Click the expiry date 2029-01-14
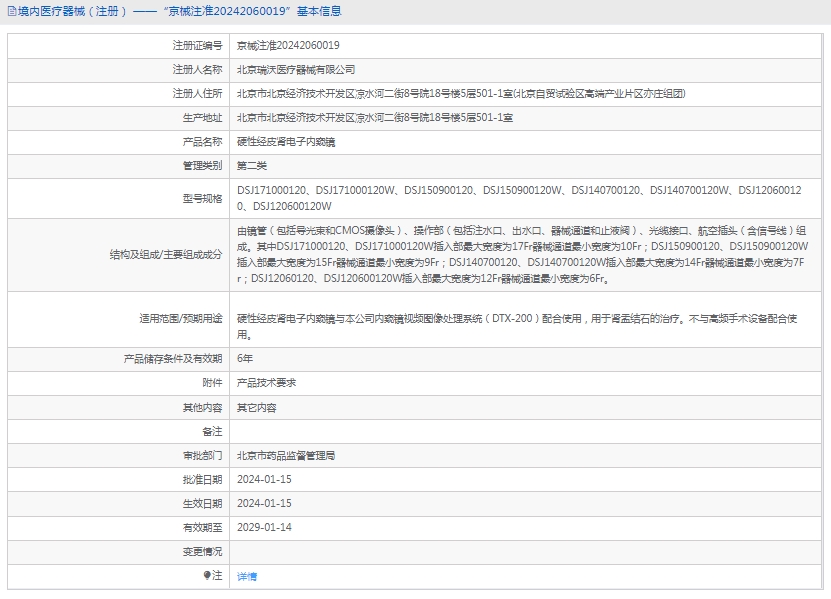This screenshot has width=831, height=599. click(x=264, y=527)
